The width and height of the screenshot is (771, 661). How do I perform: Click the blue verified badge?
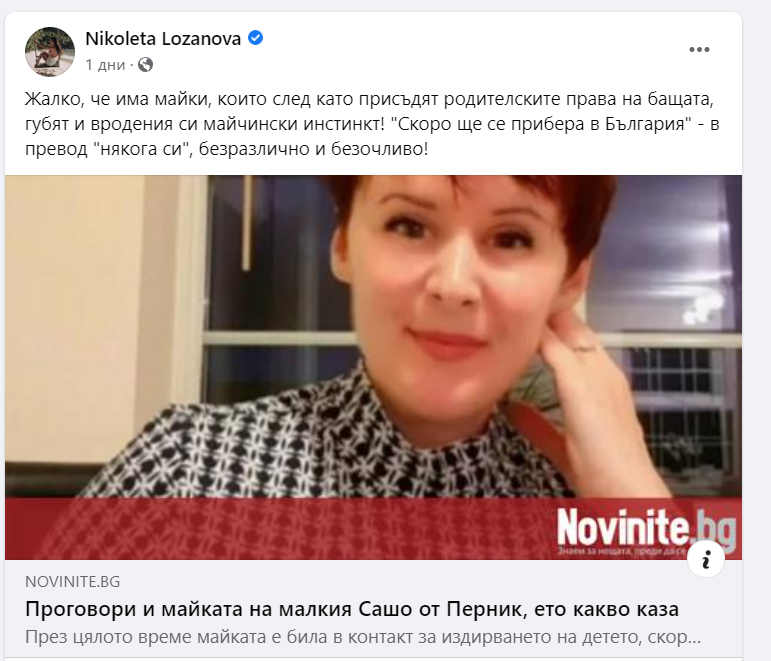[255, 38]
